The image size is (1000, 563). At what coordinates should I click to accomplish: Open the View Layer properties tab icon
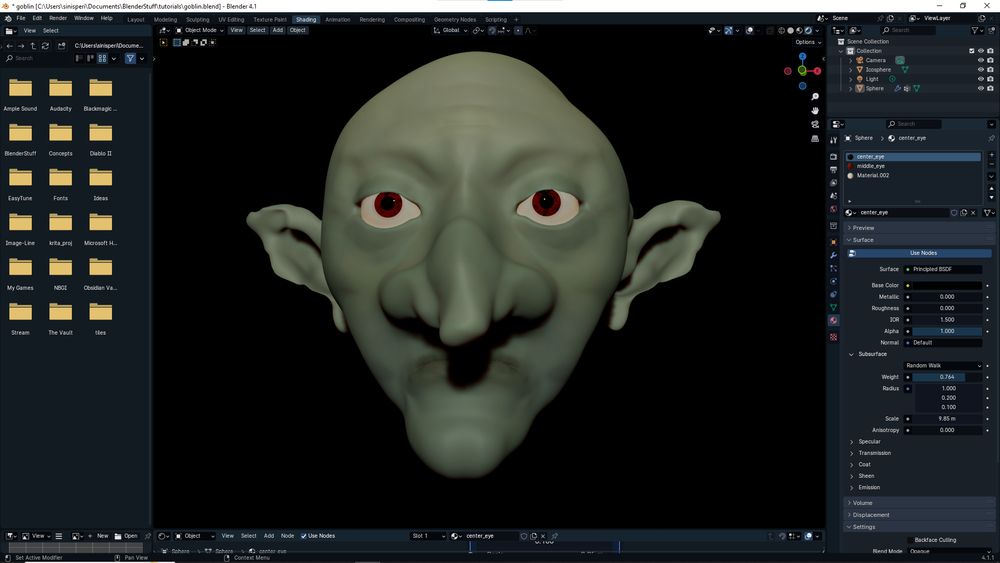coord(834,183)
